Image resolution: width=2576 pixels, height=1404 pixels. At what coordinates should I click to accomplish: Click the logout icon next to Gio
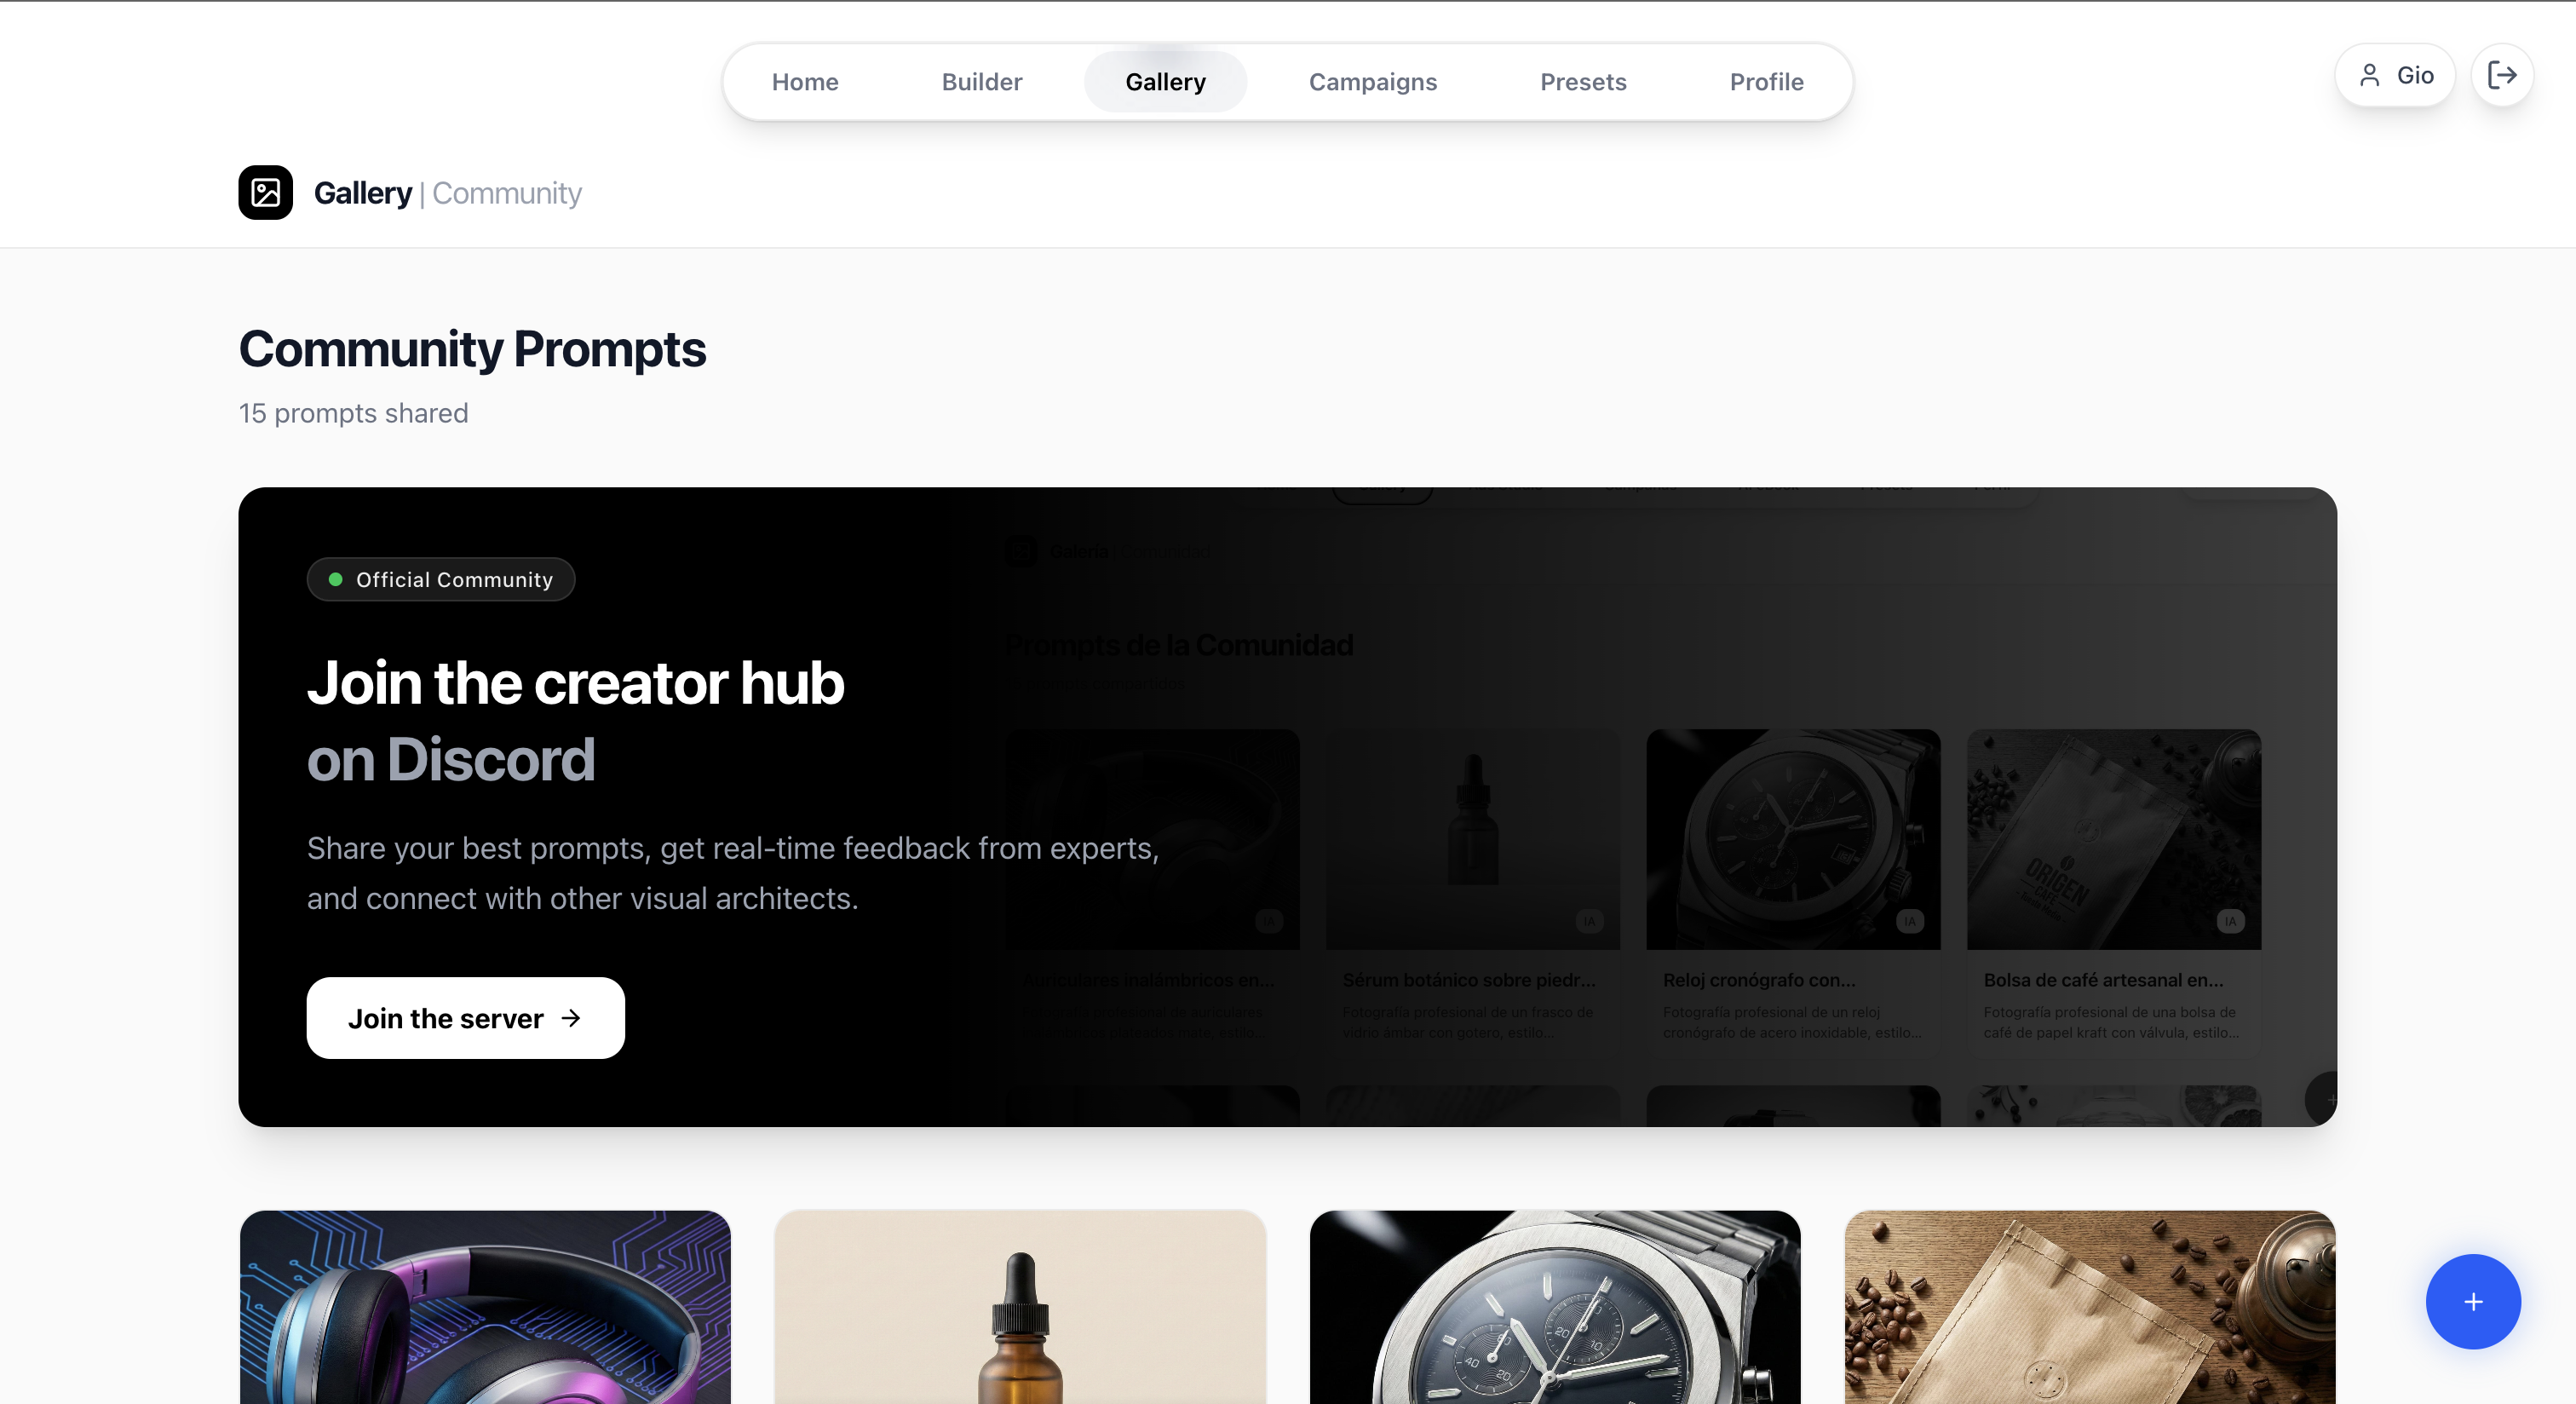pyautogui.click(x=2502, y=75)
